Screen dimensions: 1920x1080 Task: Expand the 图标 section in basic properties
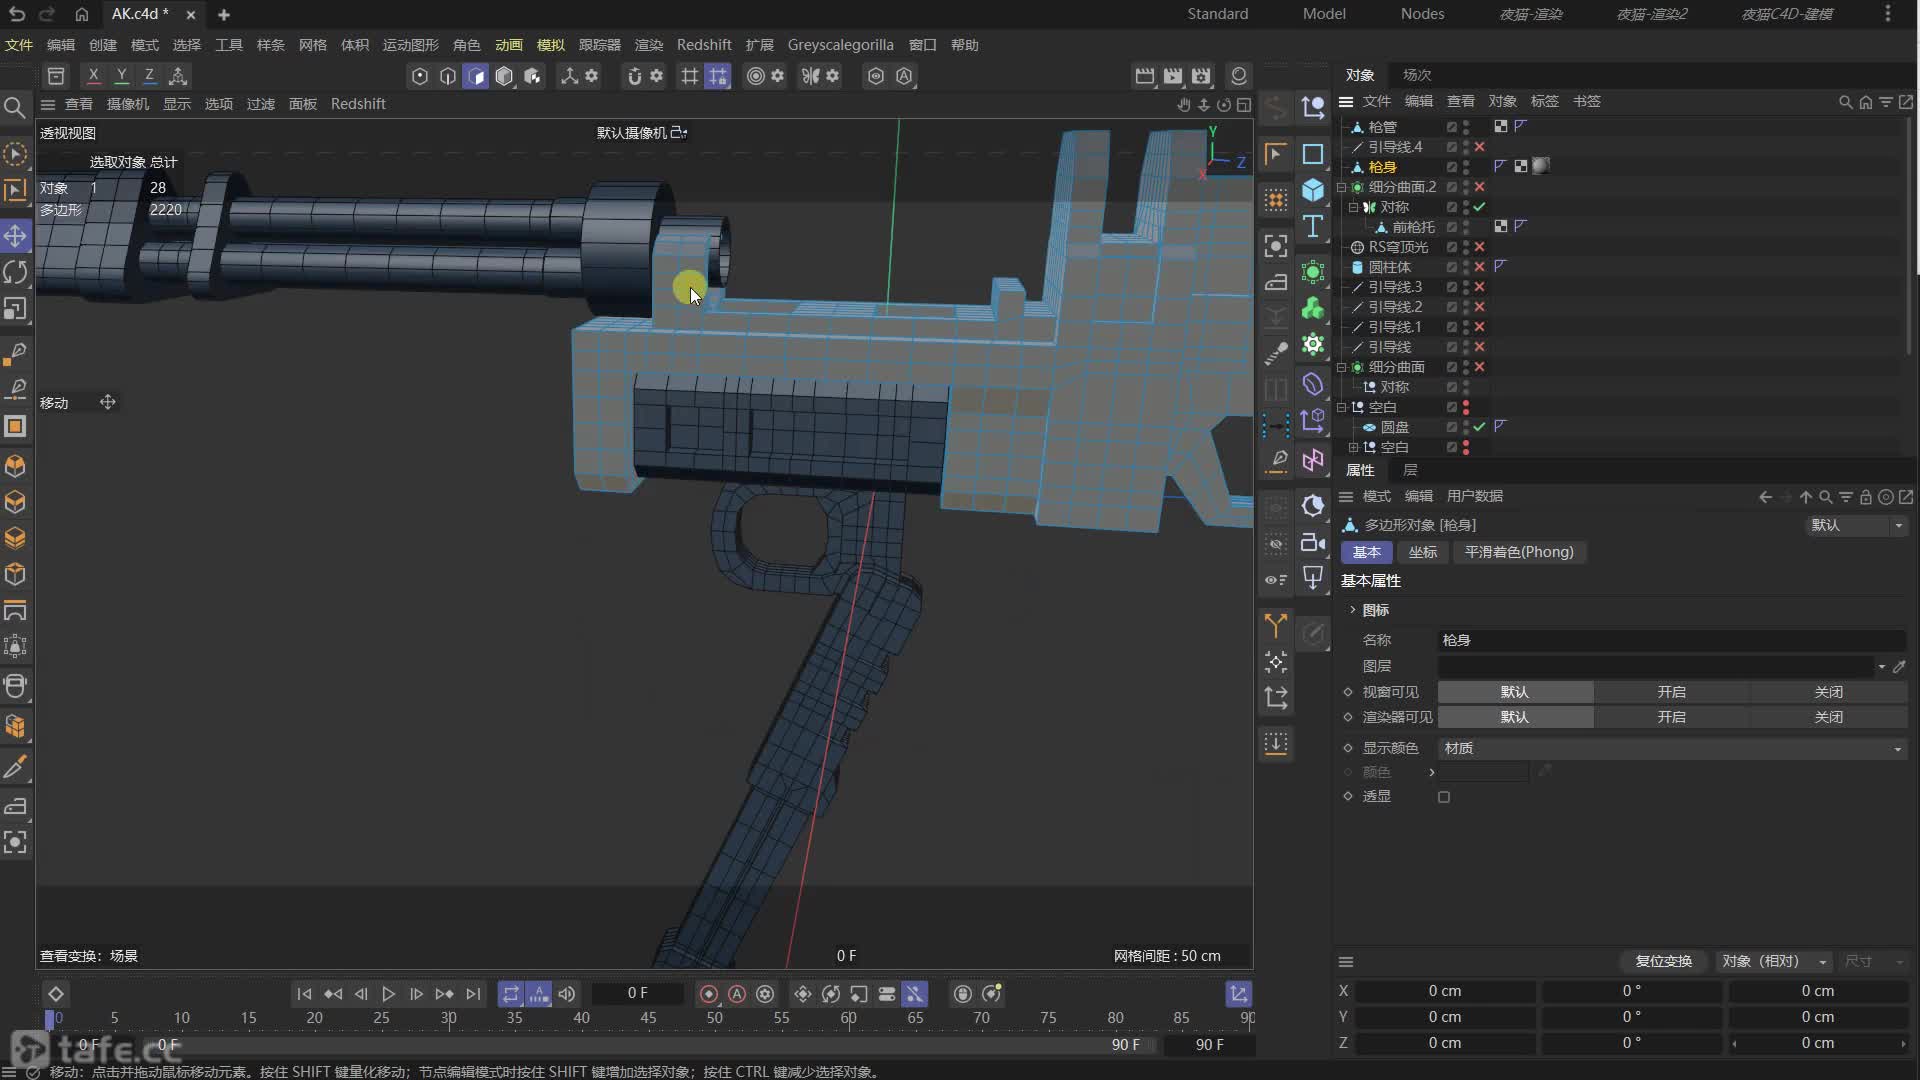[x=1353, y=610]
